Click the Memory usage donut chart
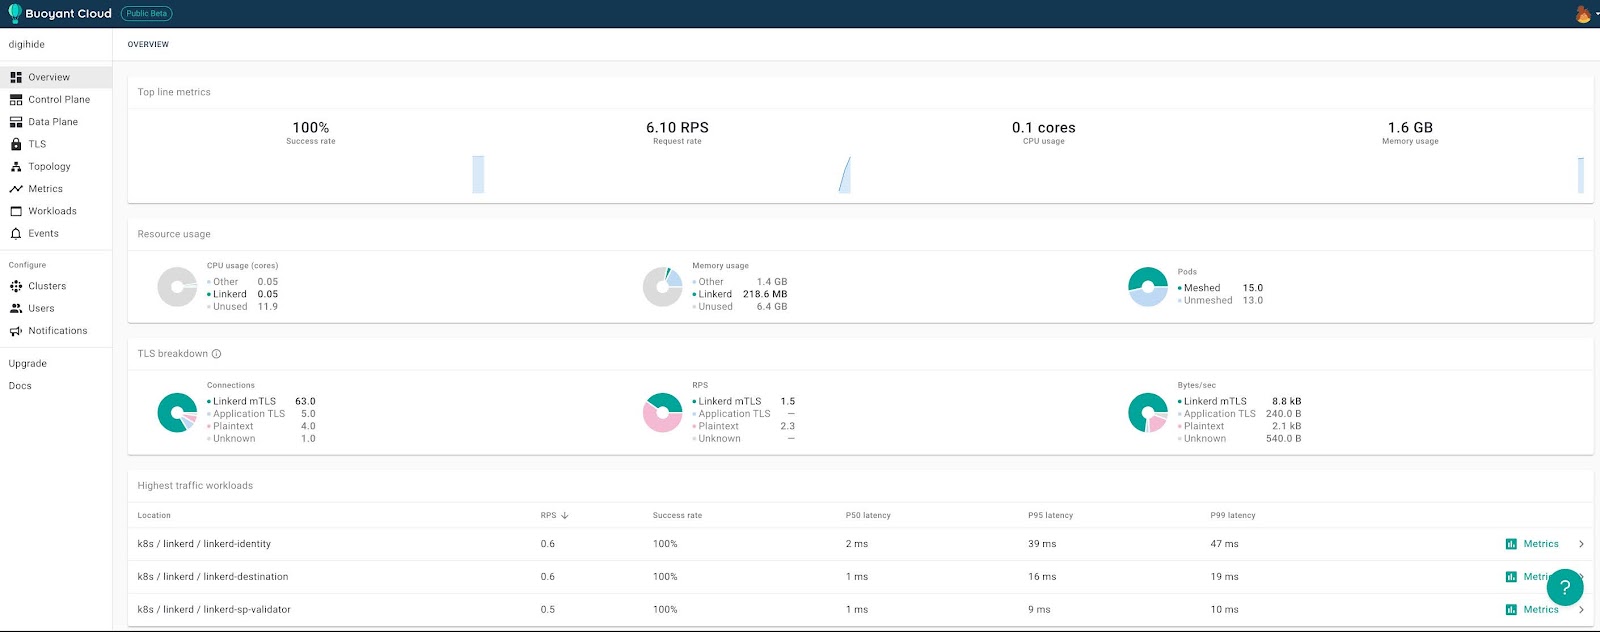1600x632 pixels. pyautogui.click(x=662, y=287)
